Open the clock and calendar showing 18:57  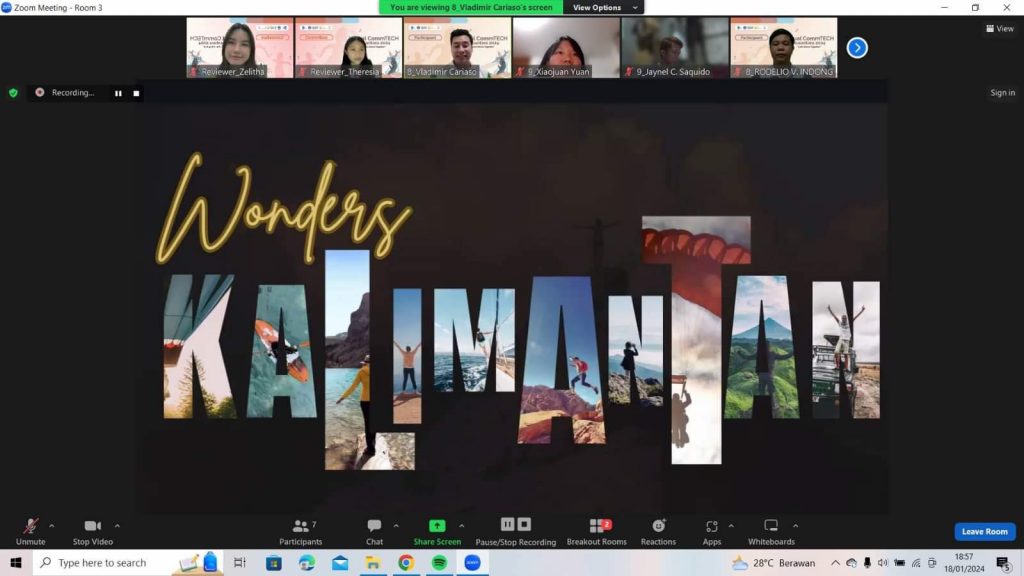[964, 562]
